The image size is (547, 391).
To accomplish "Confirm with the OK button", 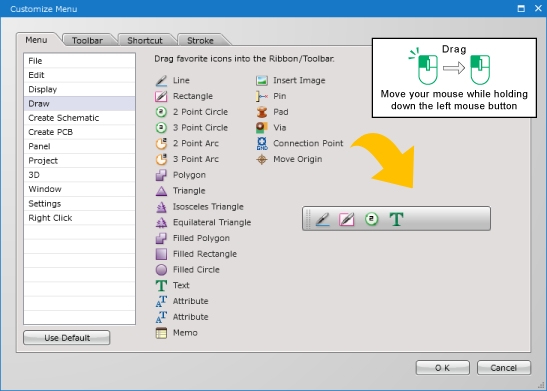I will [442, 368].
